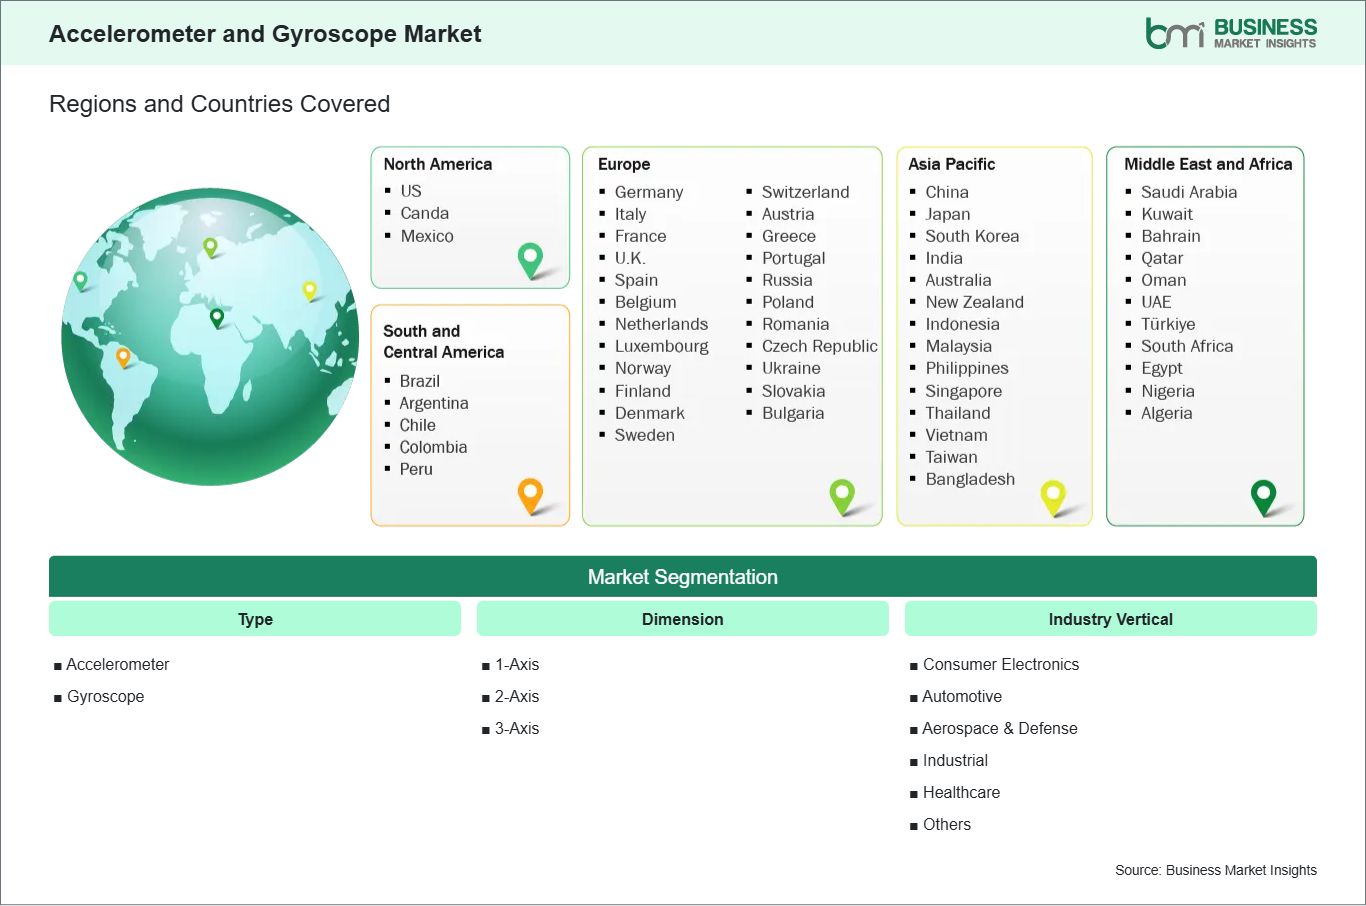Viewport: 1366px width, 906px height.
Task: Select the Industry Vertical header
Action: (x=1110, y=619)
